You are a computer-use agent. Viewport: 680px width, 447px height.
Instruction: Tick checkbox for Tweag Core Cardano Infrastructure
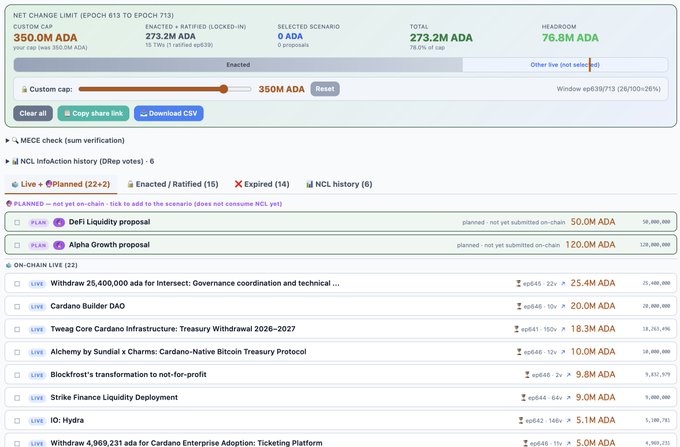[17, 330]
